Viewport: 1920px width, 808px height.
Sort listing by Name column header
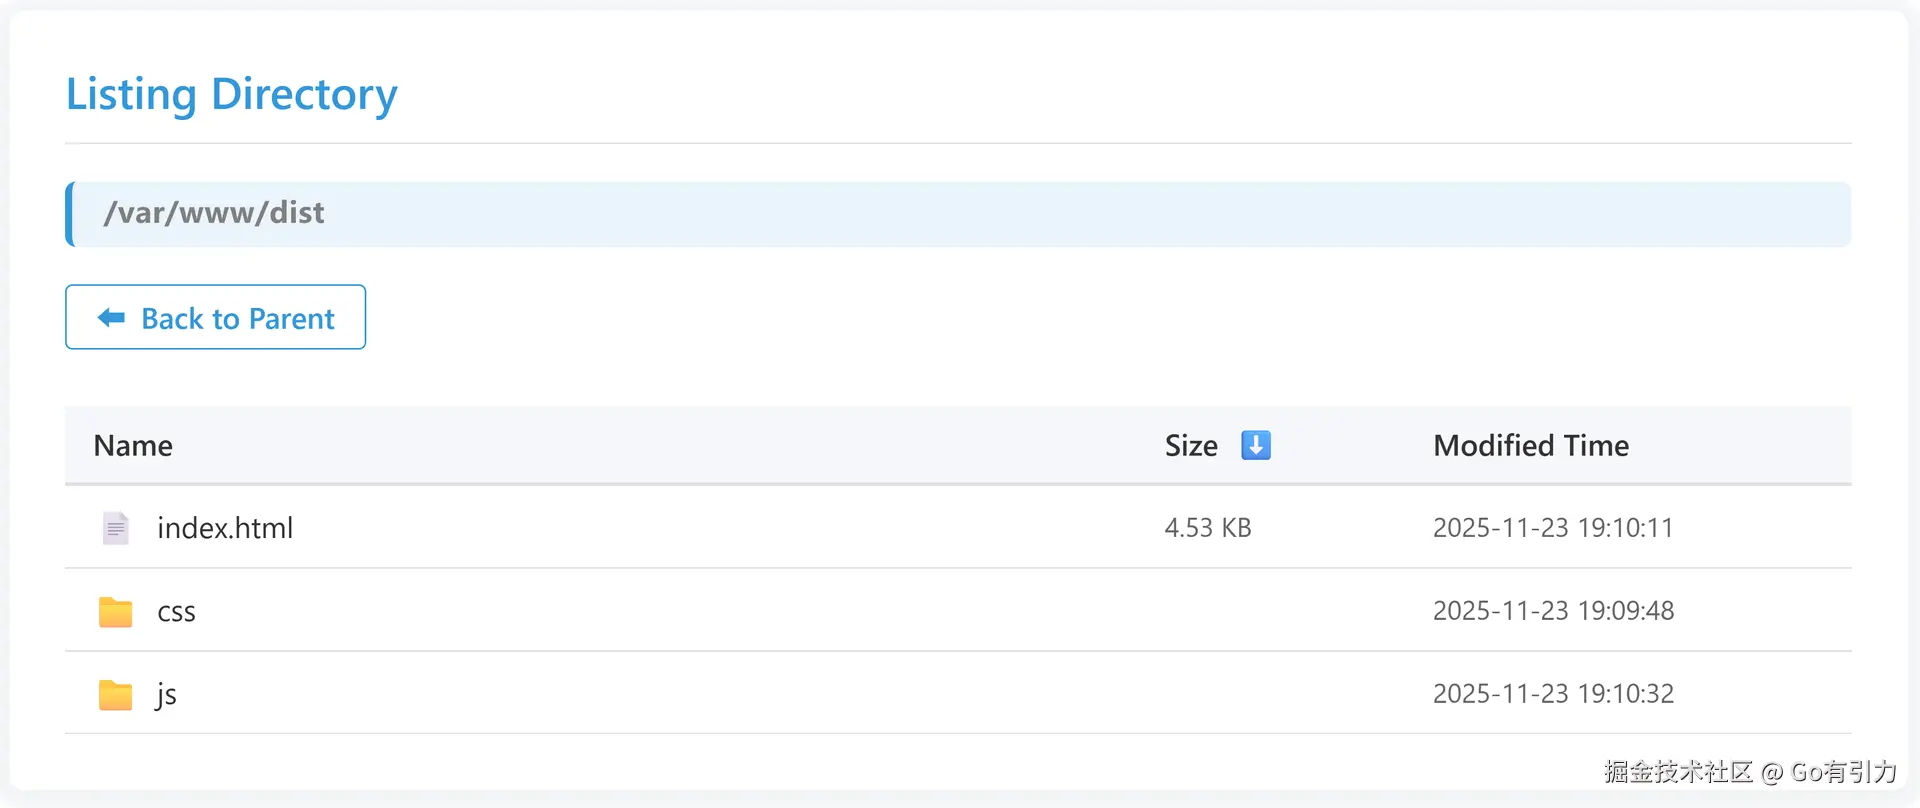[133, 446]
